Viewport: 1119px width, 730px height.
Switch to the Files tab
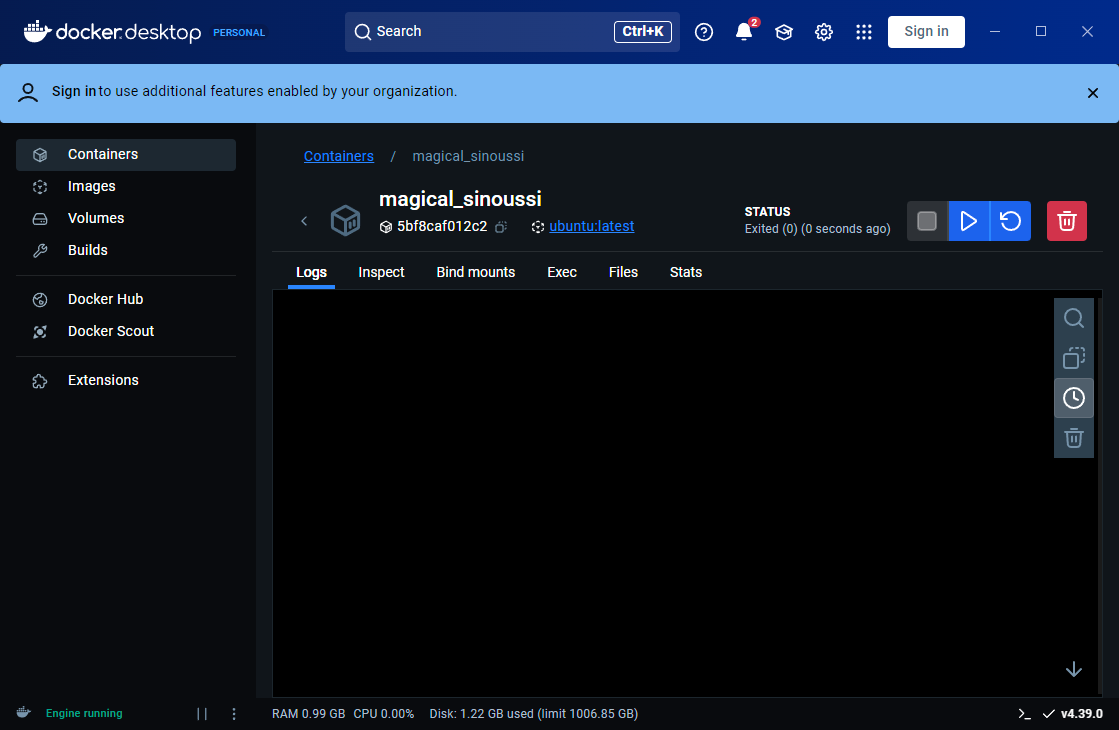point(623,273)
